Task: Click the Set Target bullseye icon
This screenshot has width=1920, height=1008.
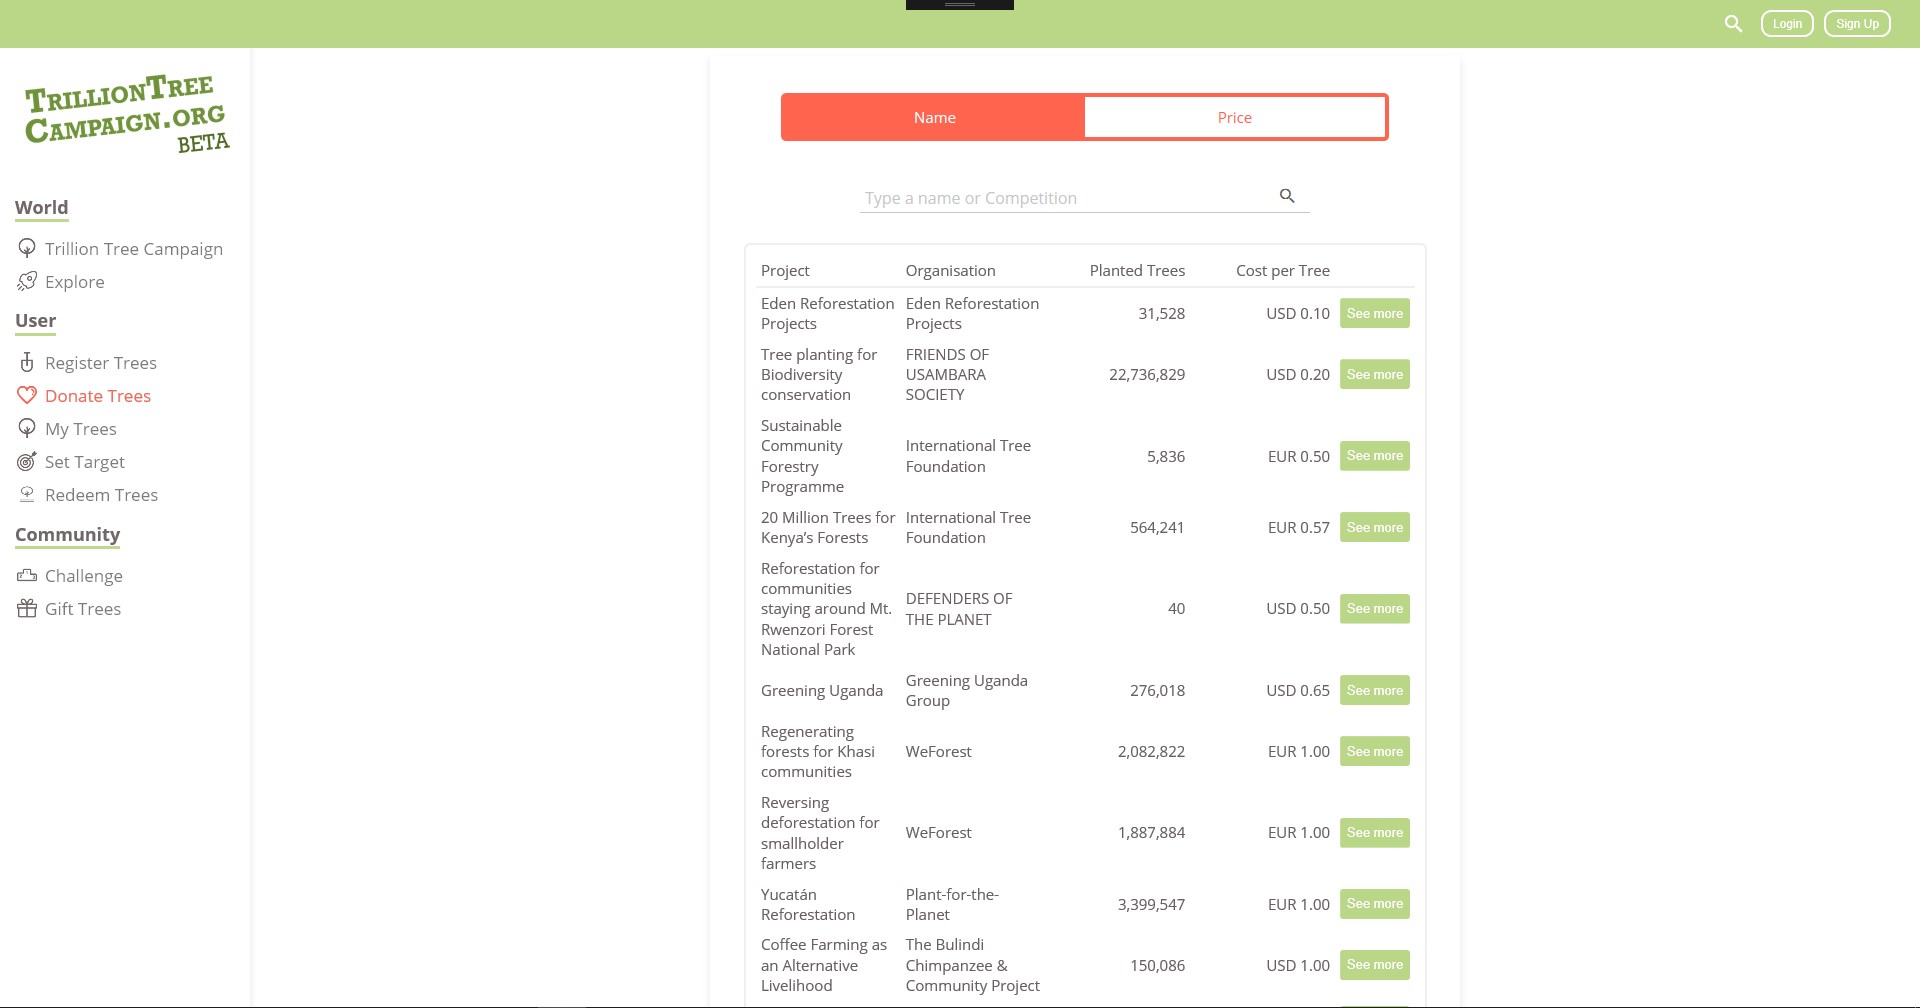Action: (x=27, y=461)
